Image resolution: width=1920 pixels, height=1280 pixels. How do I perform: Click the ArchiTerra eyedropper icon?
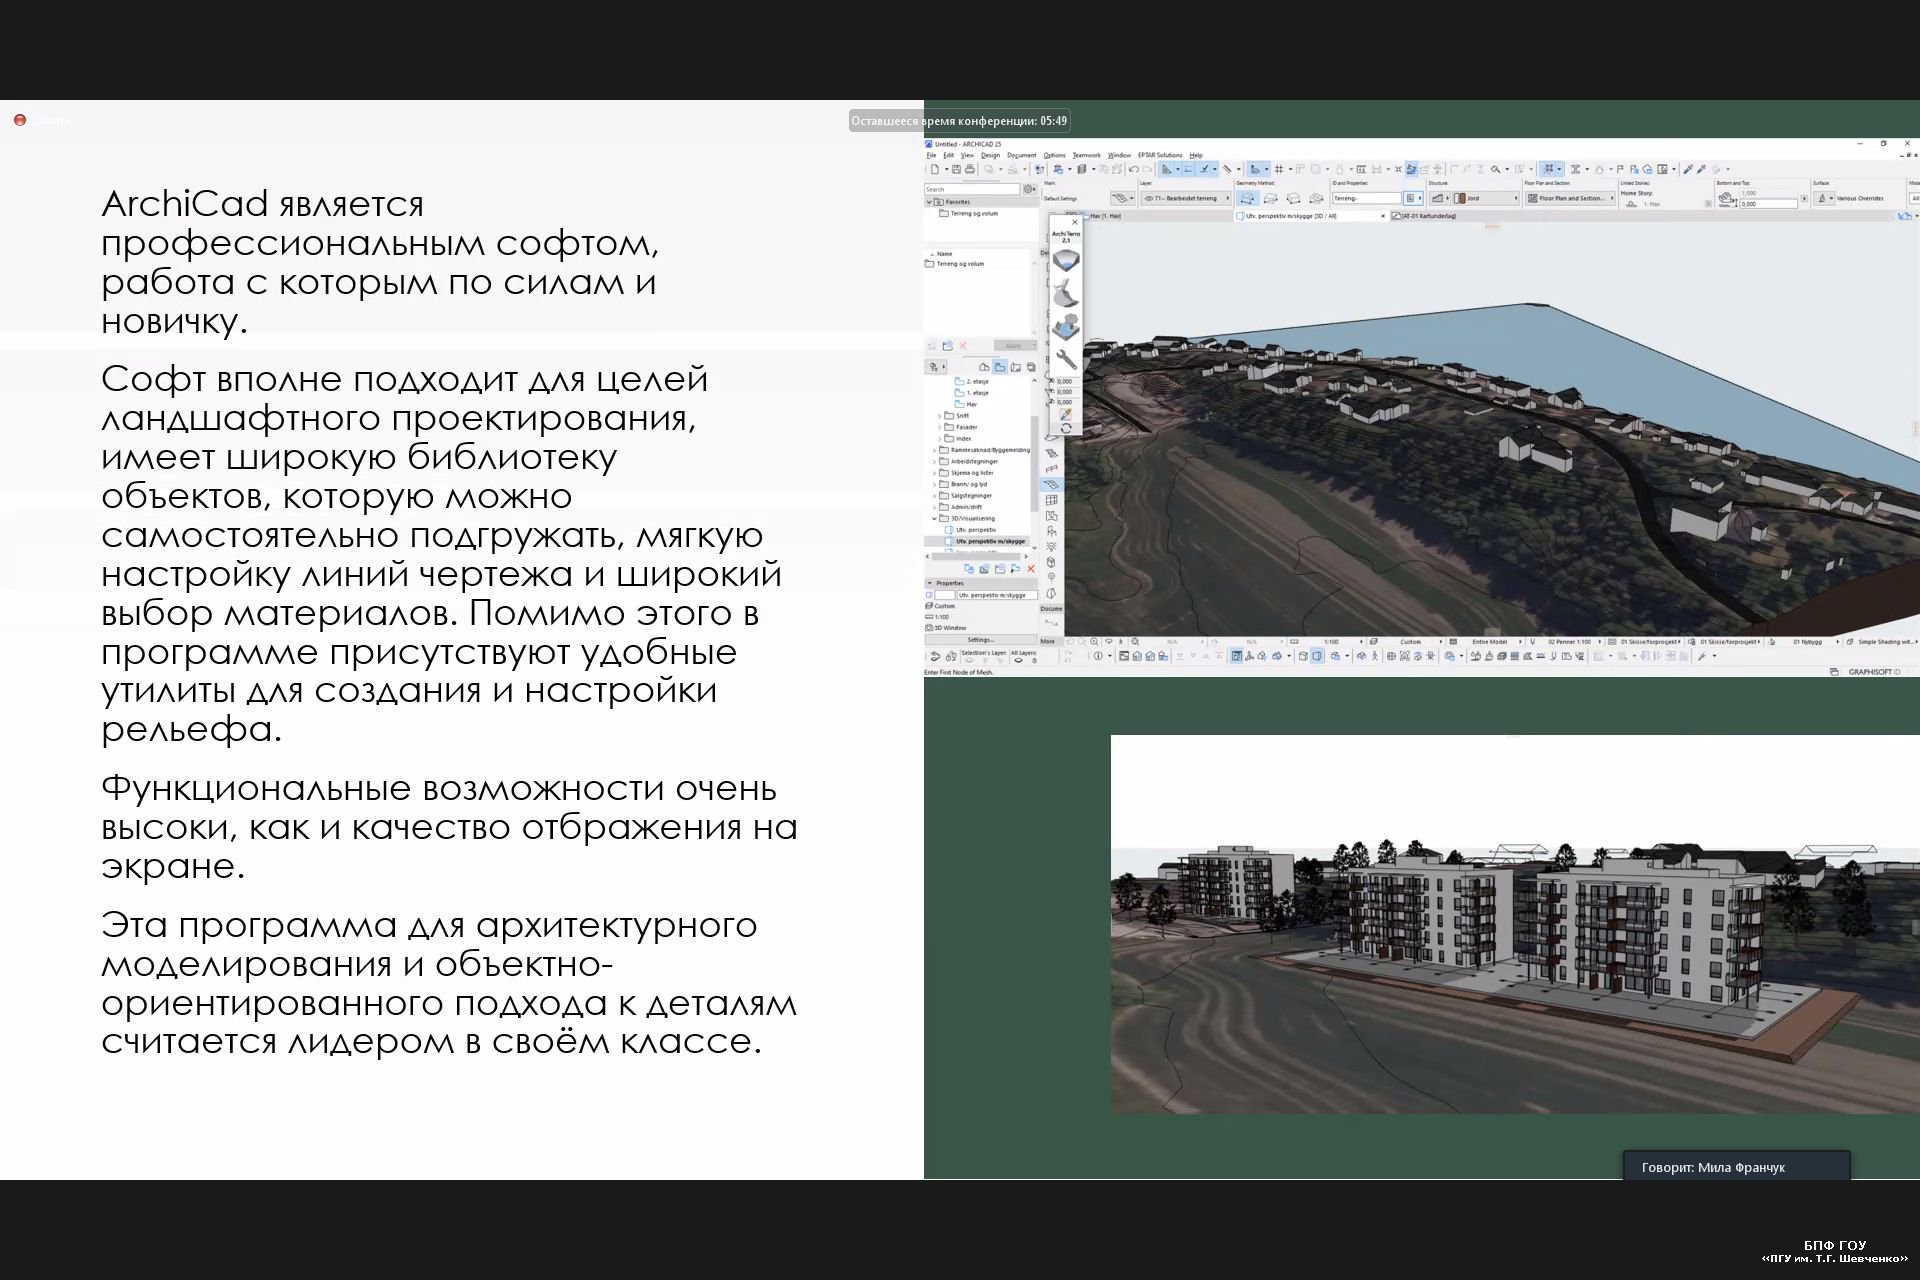[x=1066, y=414]
